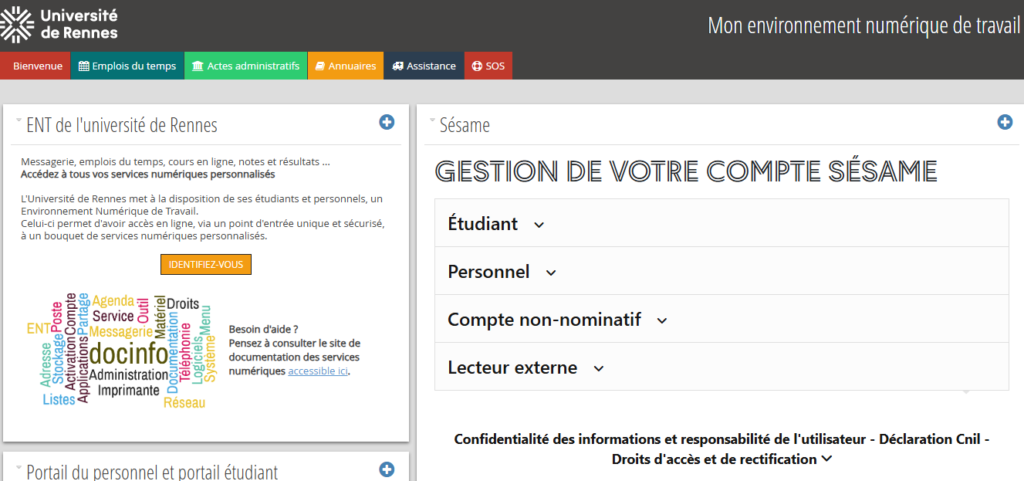Open the Assistance tab
The height and width of the screenshot is (481, 1024).
click(x=424, y=66)
